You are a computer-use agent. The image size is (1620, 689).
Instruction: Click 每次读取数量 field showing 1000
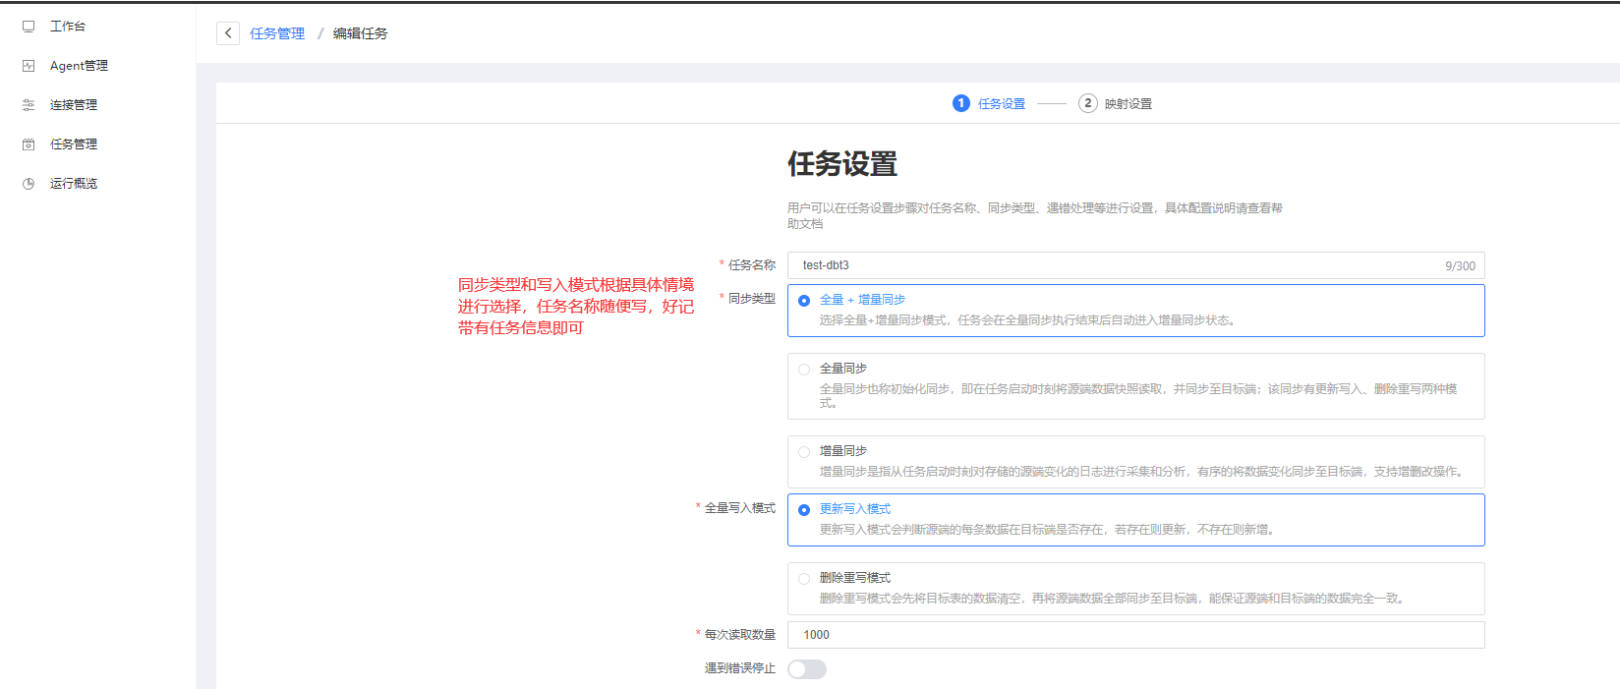coord(1136,635)
